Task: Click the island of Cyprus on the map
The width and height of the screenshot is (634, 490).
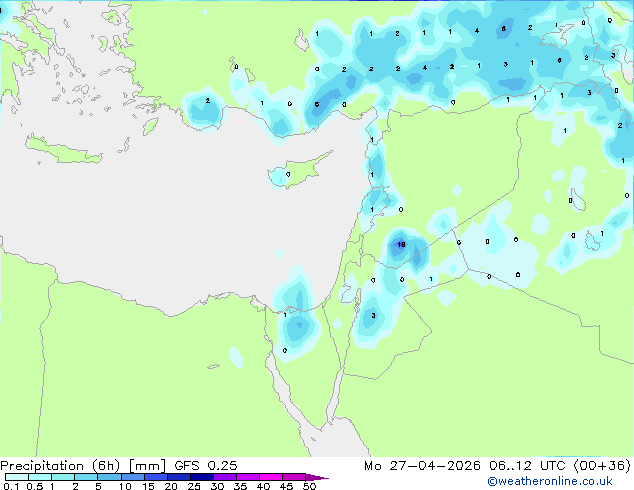Action: (298, 171)
